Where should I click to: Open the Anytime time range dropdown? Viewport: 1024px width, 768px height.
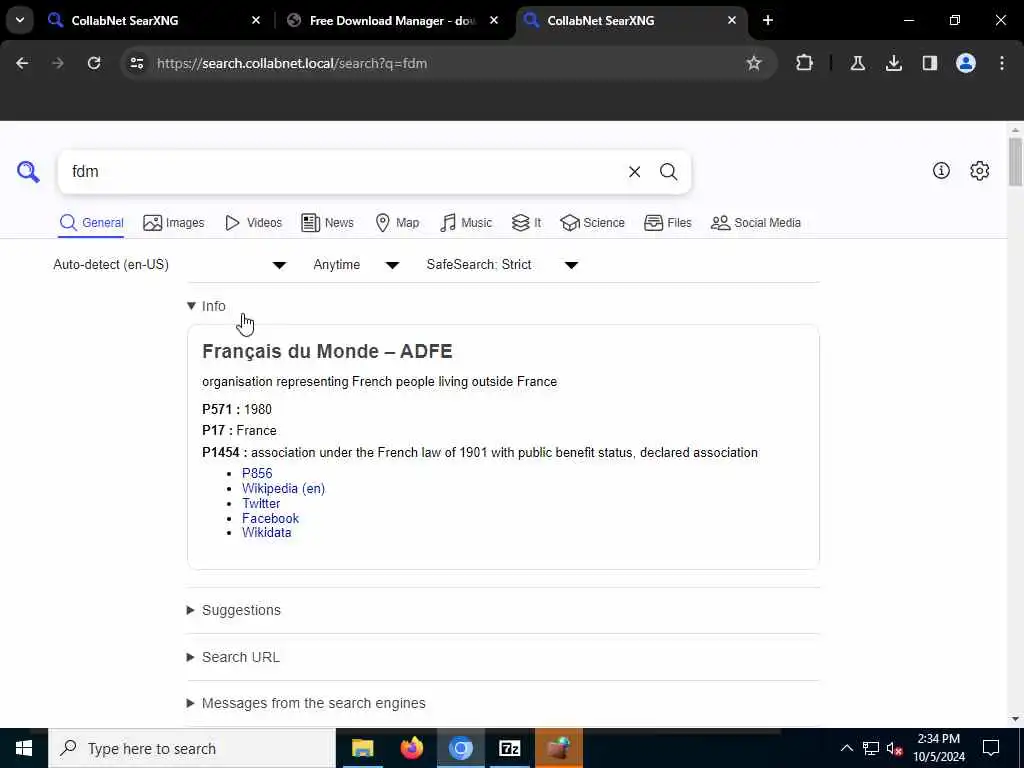(356, 264)
